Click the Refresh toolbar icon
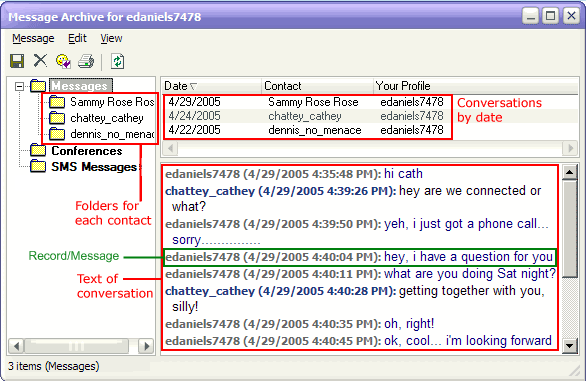 (118, 61)
